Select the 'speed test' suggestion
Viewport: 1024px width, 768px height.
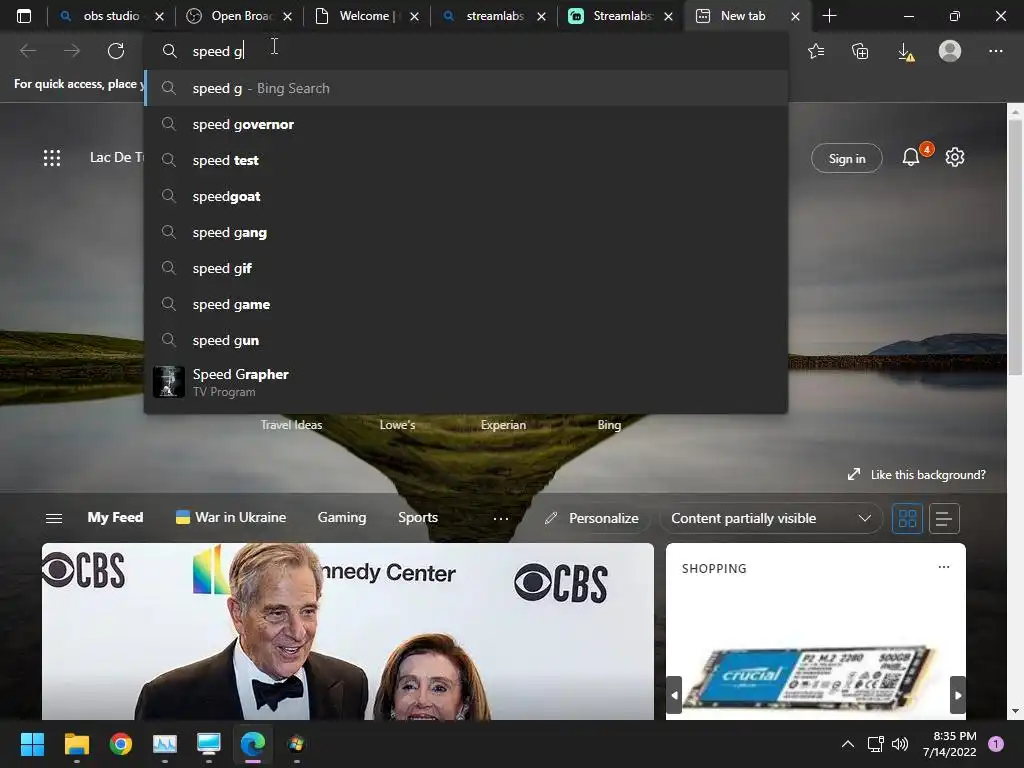(x=466, y=160)
